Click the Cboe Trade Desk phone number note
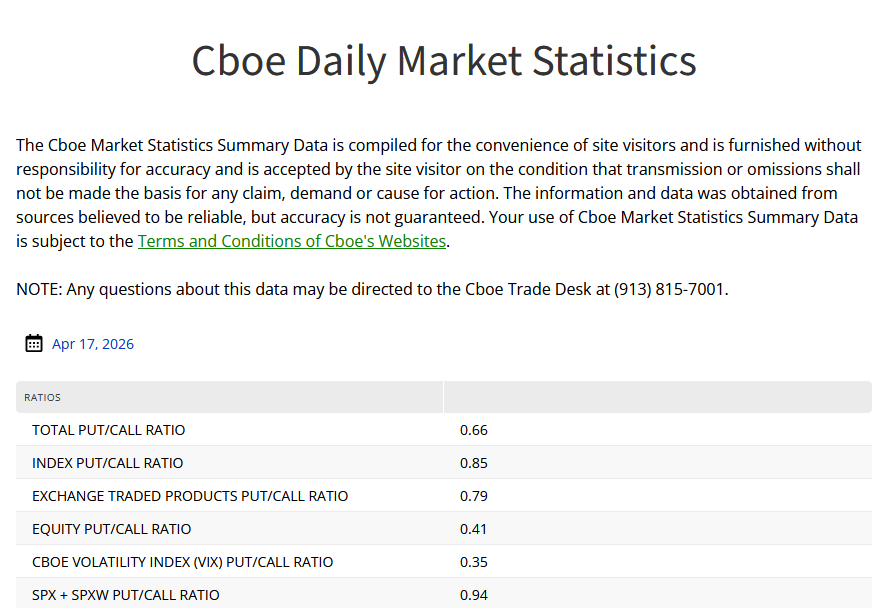Viewport: 885px width, 608px height. pyautogui.click(x=372, y=290)
